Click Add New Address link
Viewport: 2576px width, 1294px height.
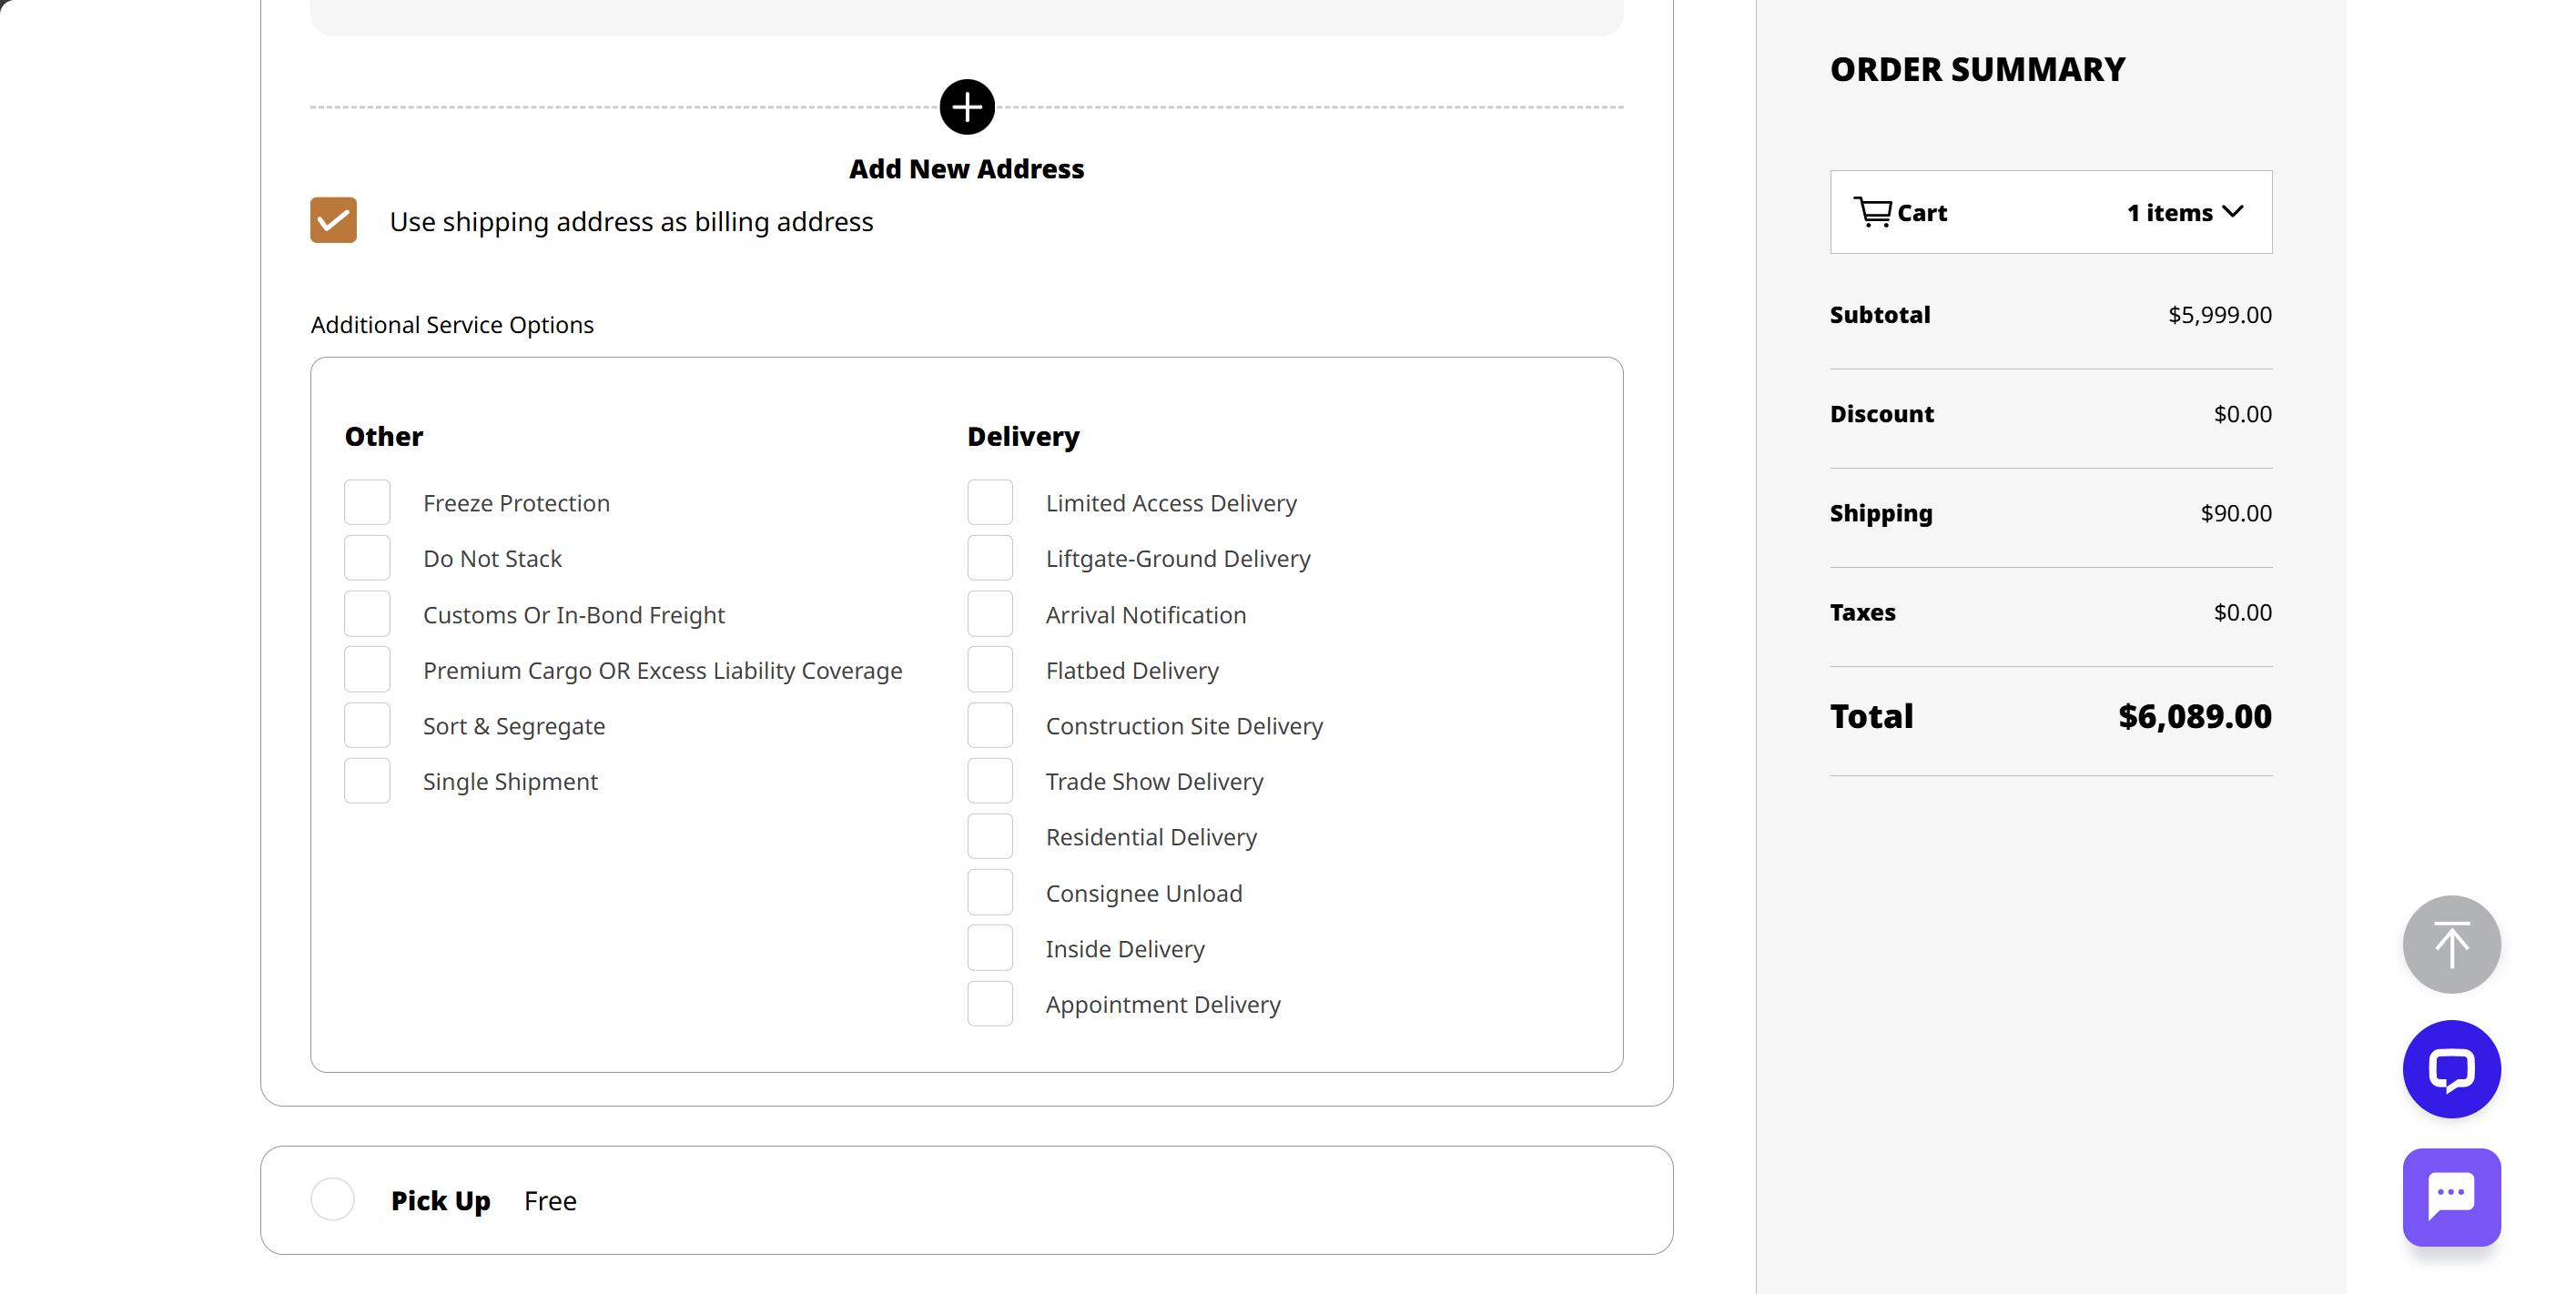[x=966, y=169]
